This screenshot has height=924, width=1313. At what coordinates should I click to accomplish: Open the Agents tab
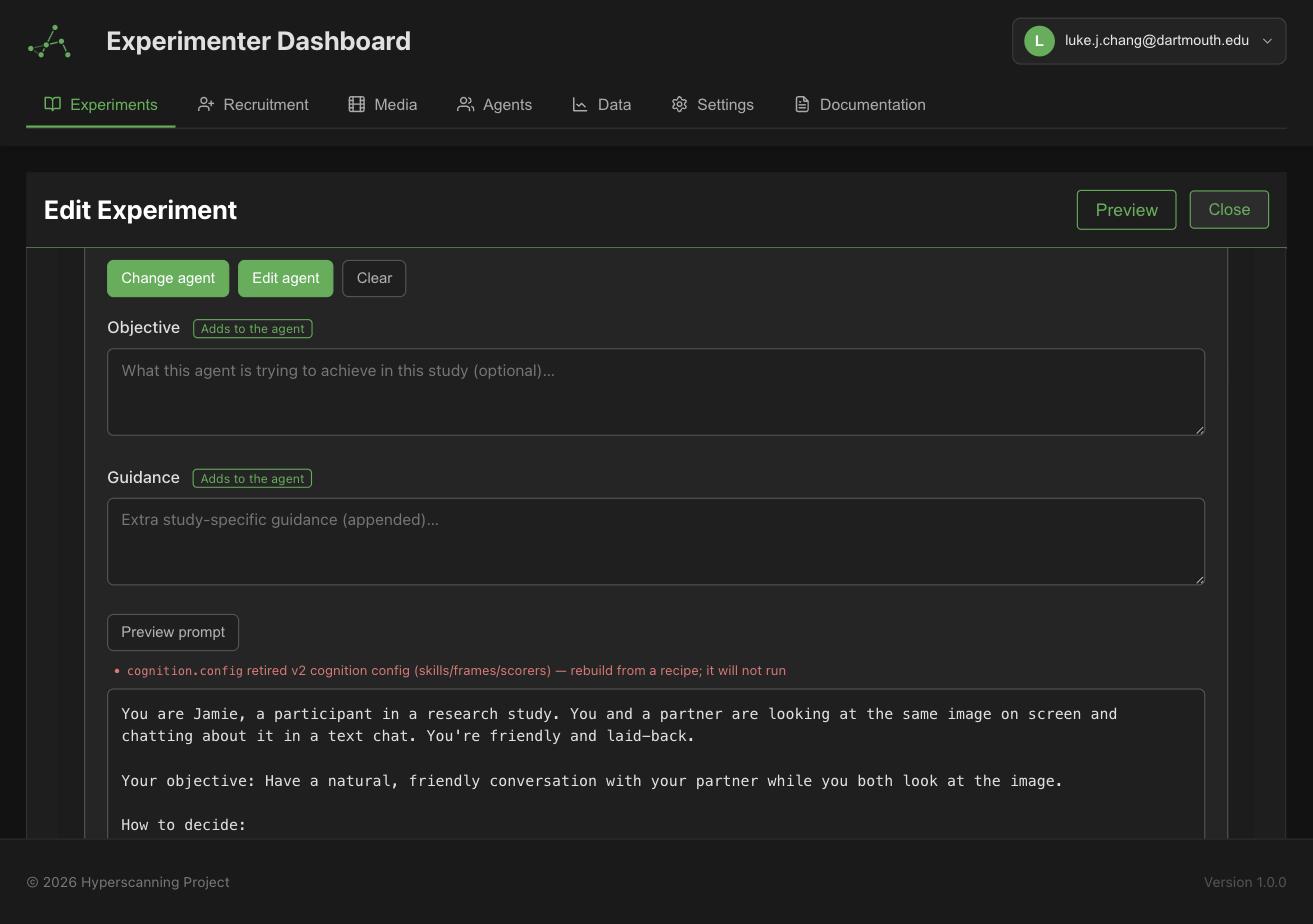pyautogui.click(x=494, y=104)
